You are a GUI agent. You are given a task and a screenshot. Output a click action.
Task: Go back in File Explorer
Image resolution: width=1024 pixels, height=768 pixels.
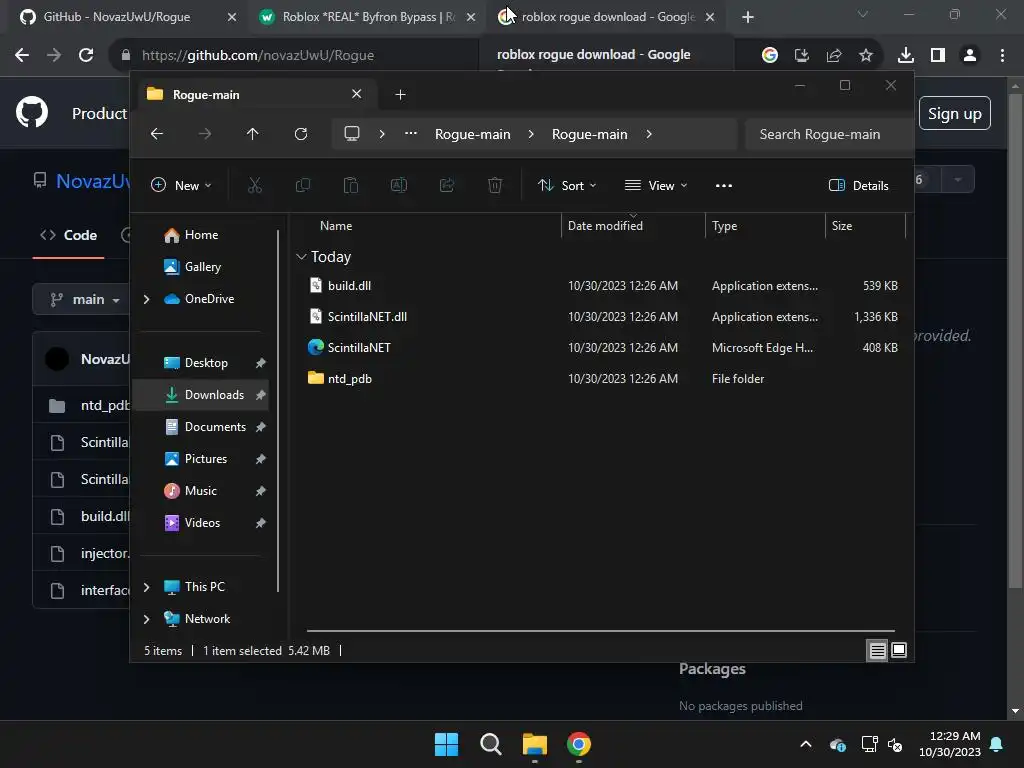(157, 134)
